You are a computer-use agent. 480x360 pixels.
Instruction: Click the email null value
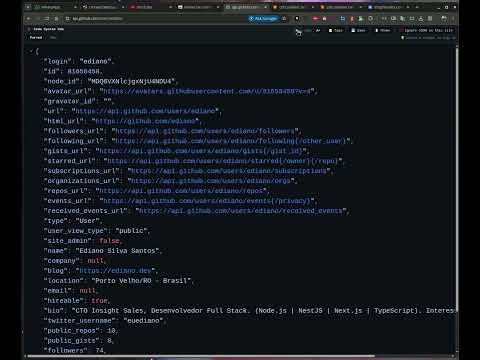point(87,291)
